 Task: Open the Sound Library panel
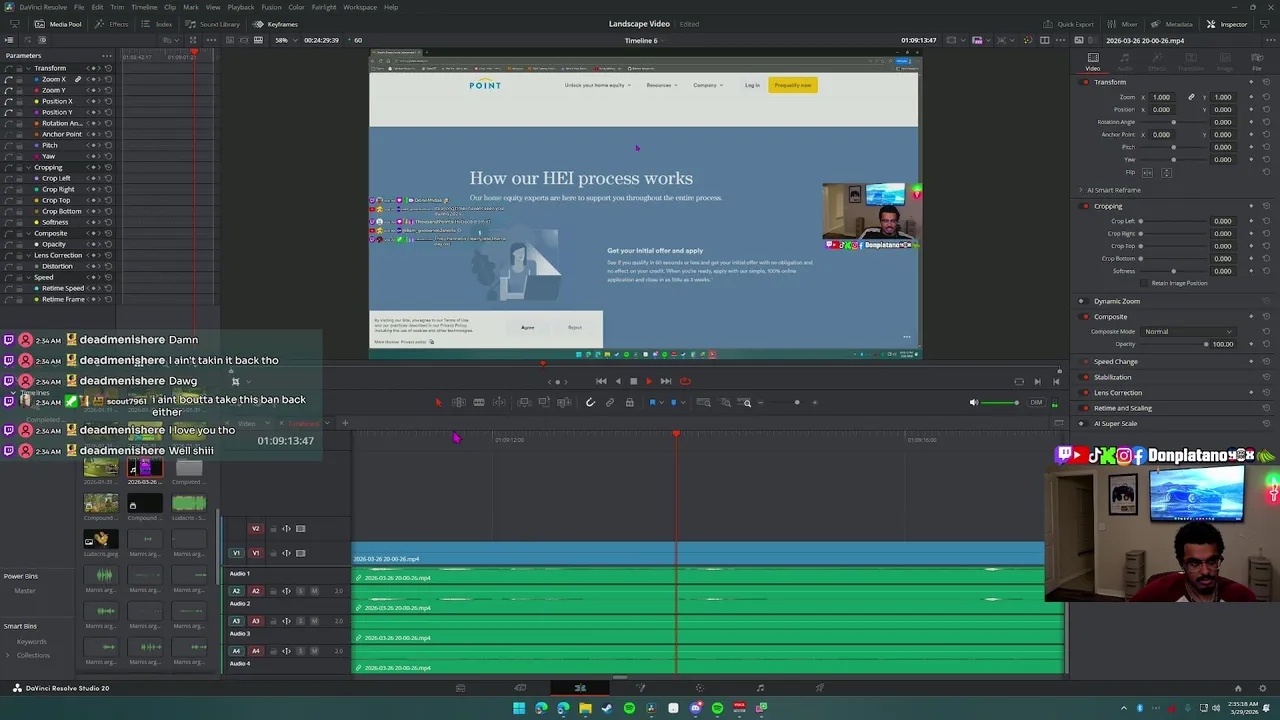213,24
